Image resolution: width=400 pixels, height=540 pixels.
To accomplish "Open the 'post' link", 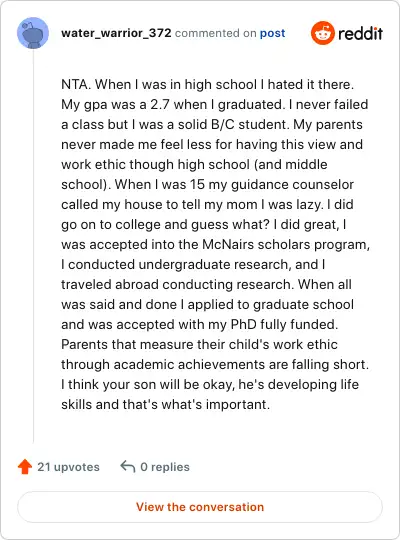I will click(272, 33).
